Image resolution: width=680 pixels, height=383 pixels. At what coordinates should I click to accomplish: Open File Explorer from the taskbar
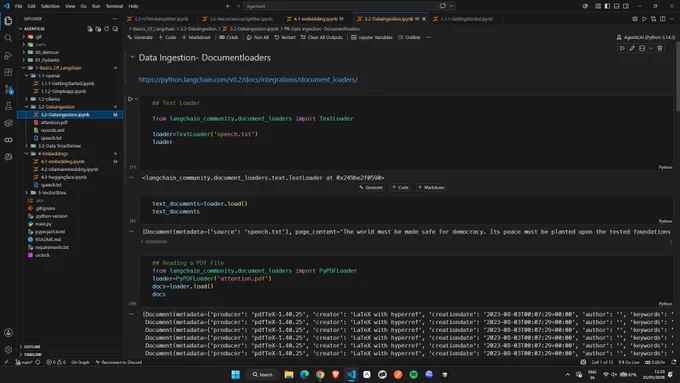click(289, 374)
